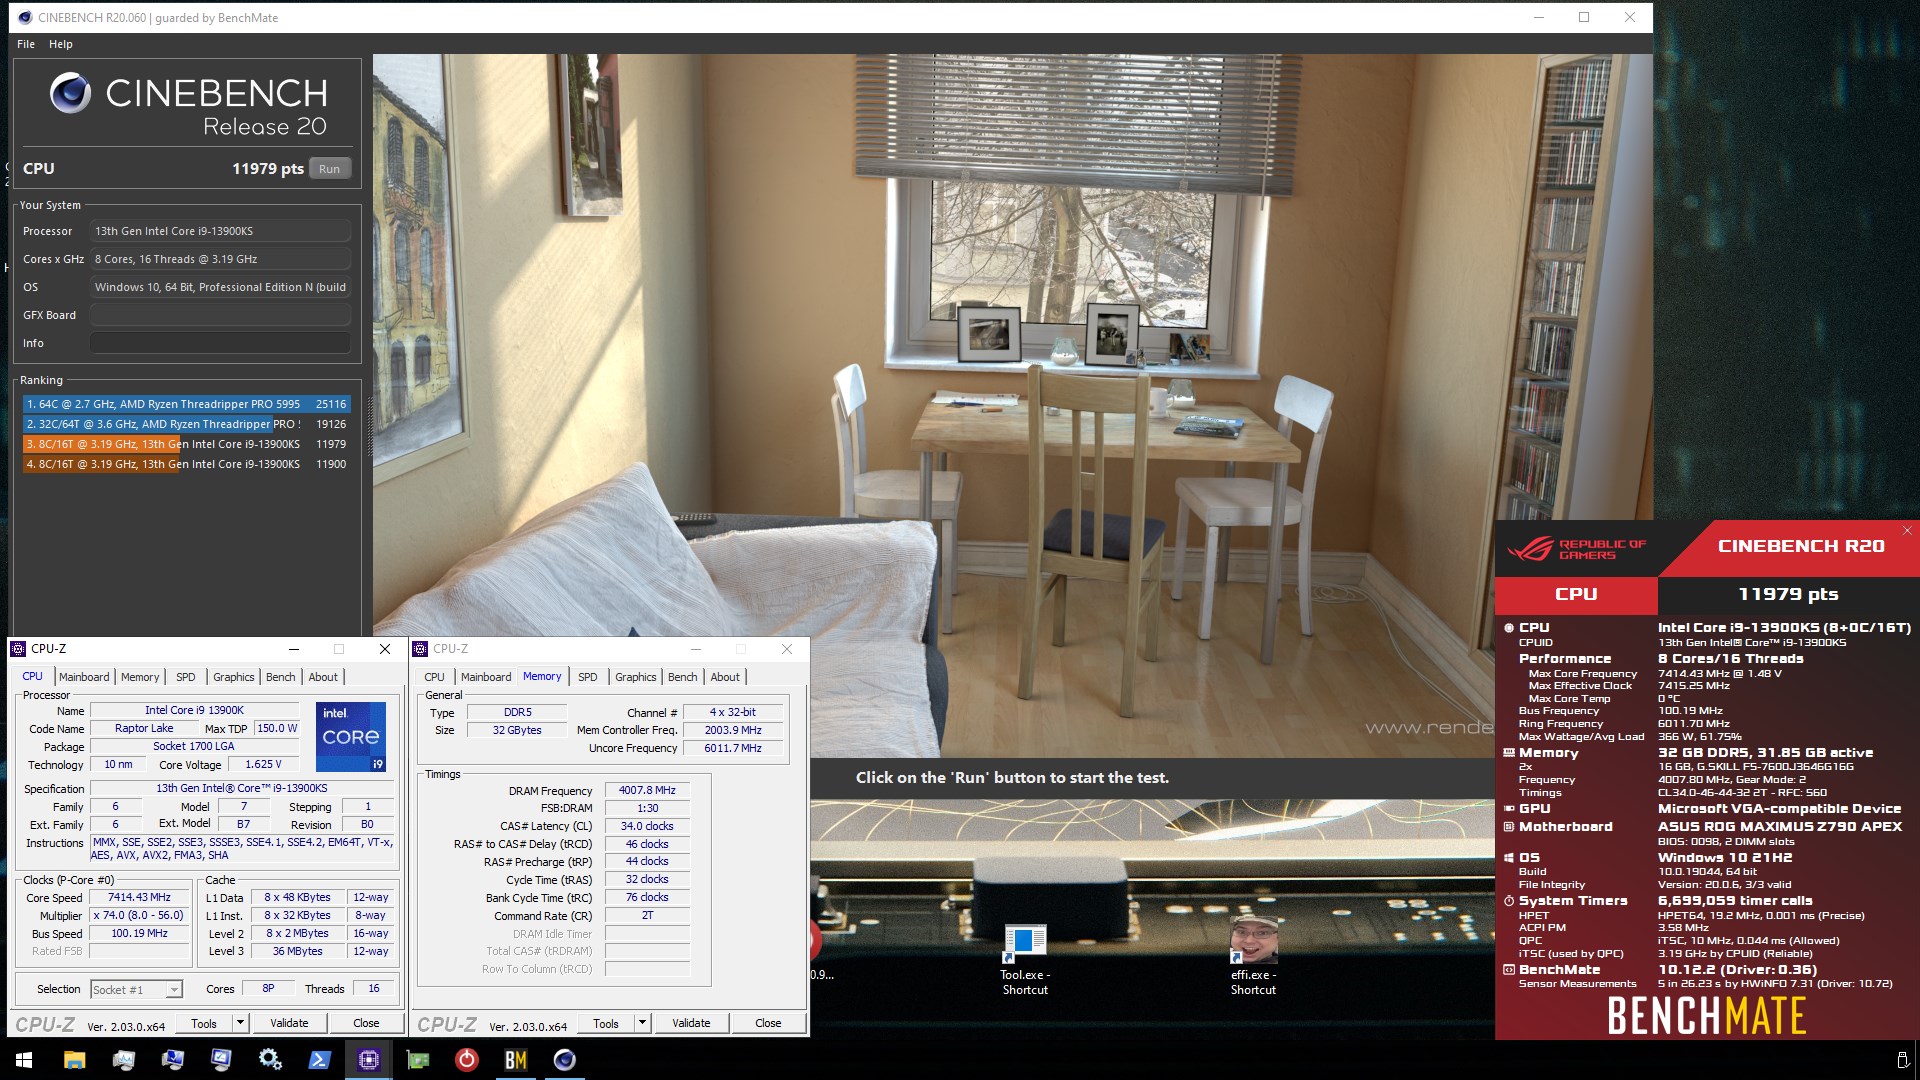
Task: Close the BenchMate result overlay
Action: click(1907, 531)
